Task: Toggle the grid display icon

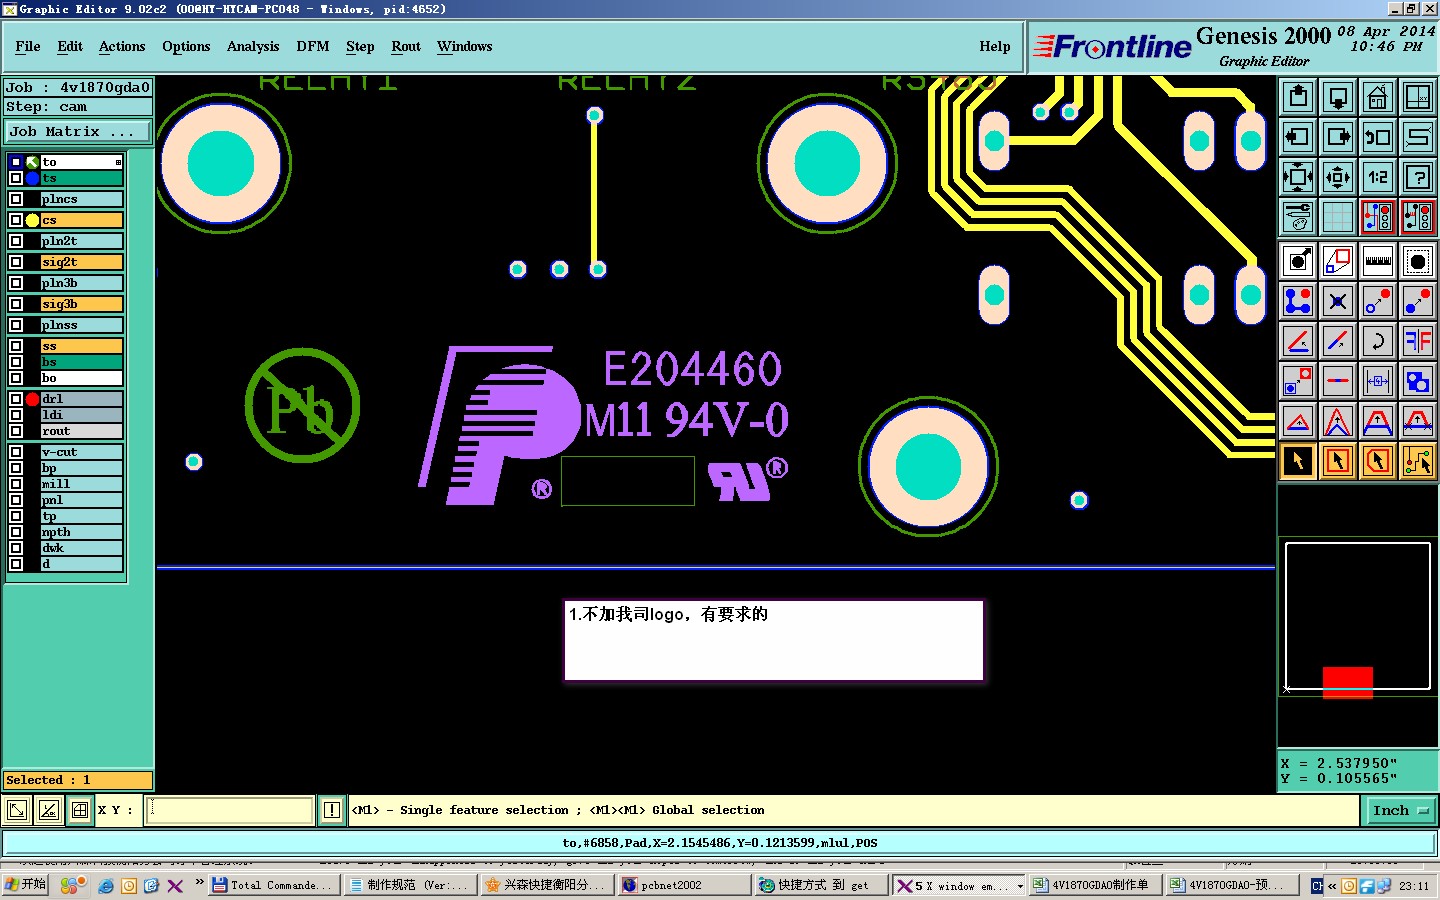Action: (1338, 216)
